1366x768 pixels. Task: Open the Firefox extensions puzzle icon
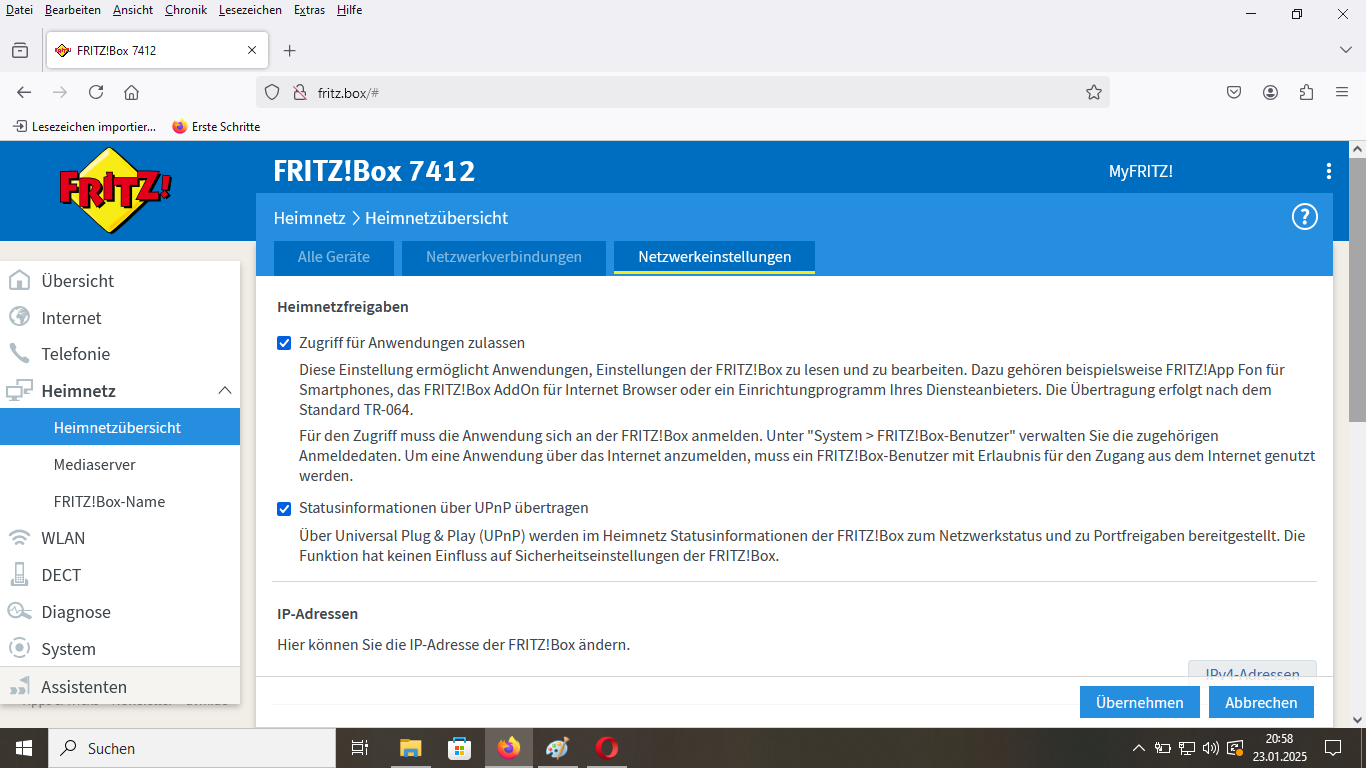[1306, 92]
